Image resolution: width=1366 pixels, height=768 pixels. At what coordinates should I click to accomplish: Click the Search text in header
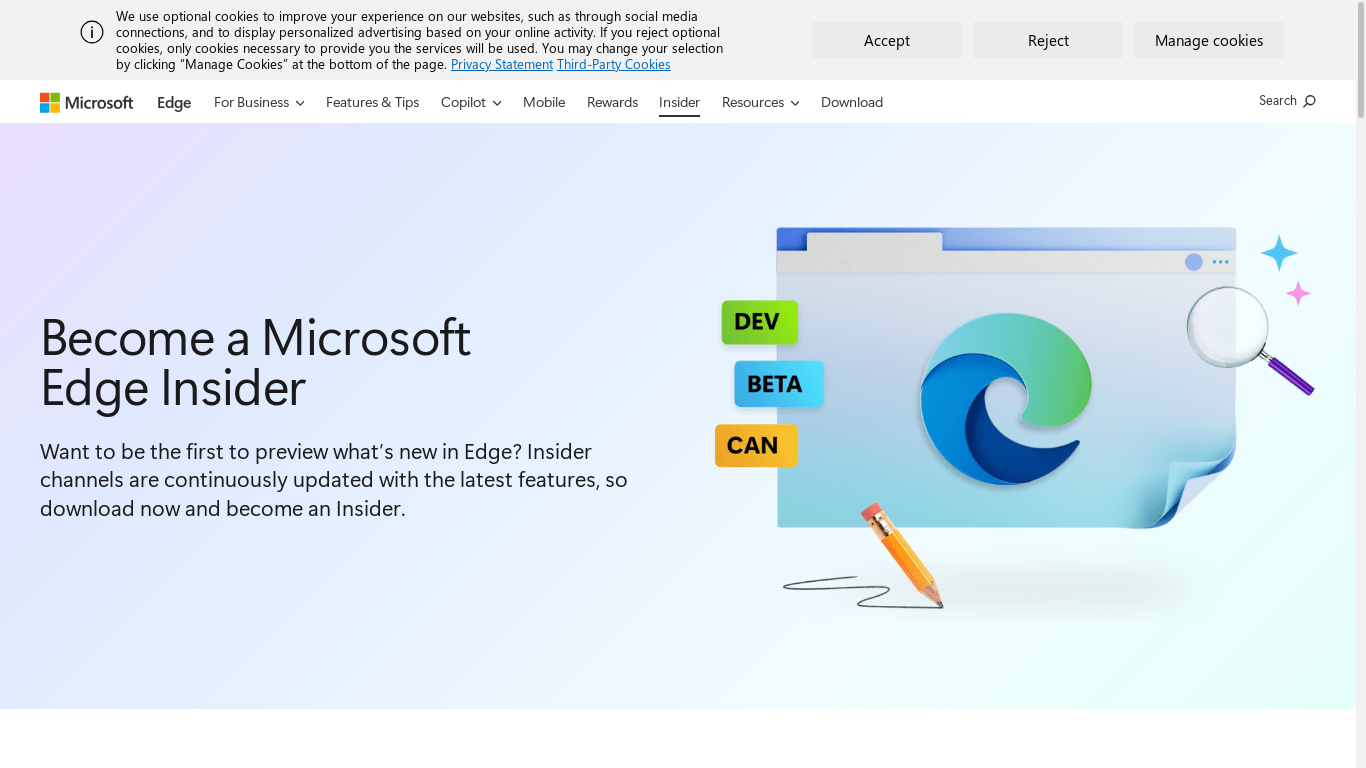click(1278, 100)
